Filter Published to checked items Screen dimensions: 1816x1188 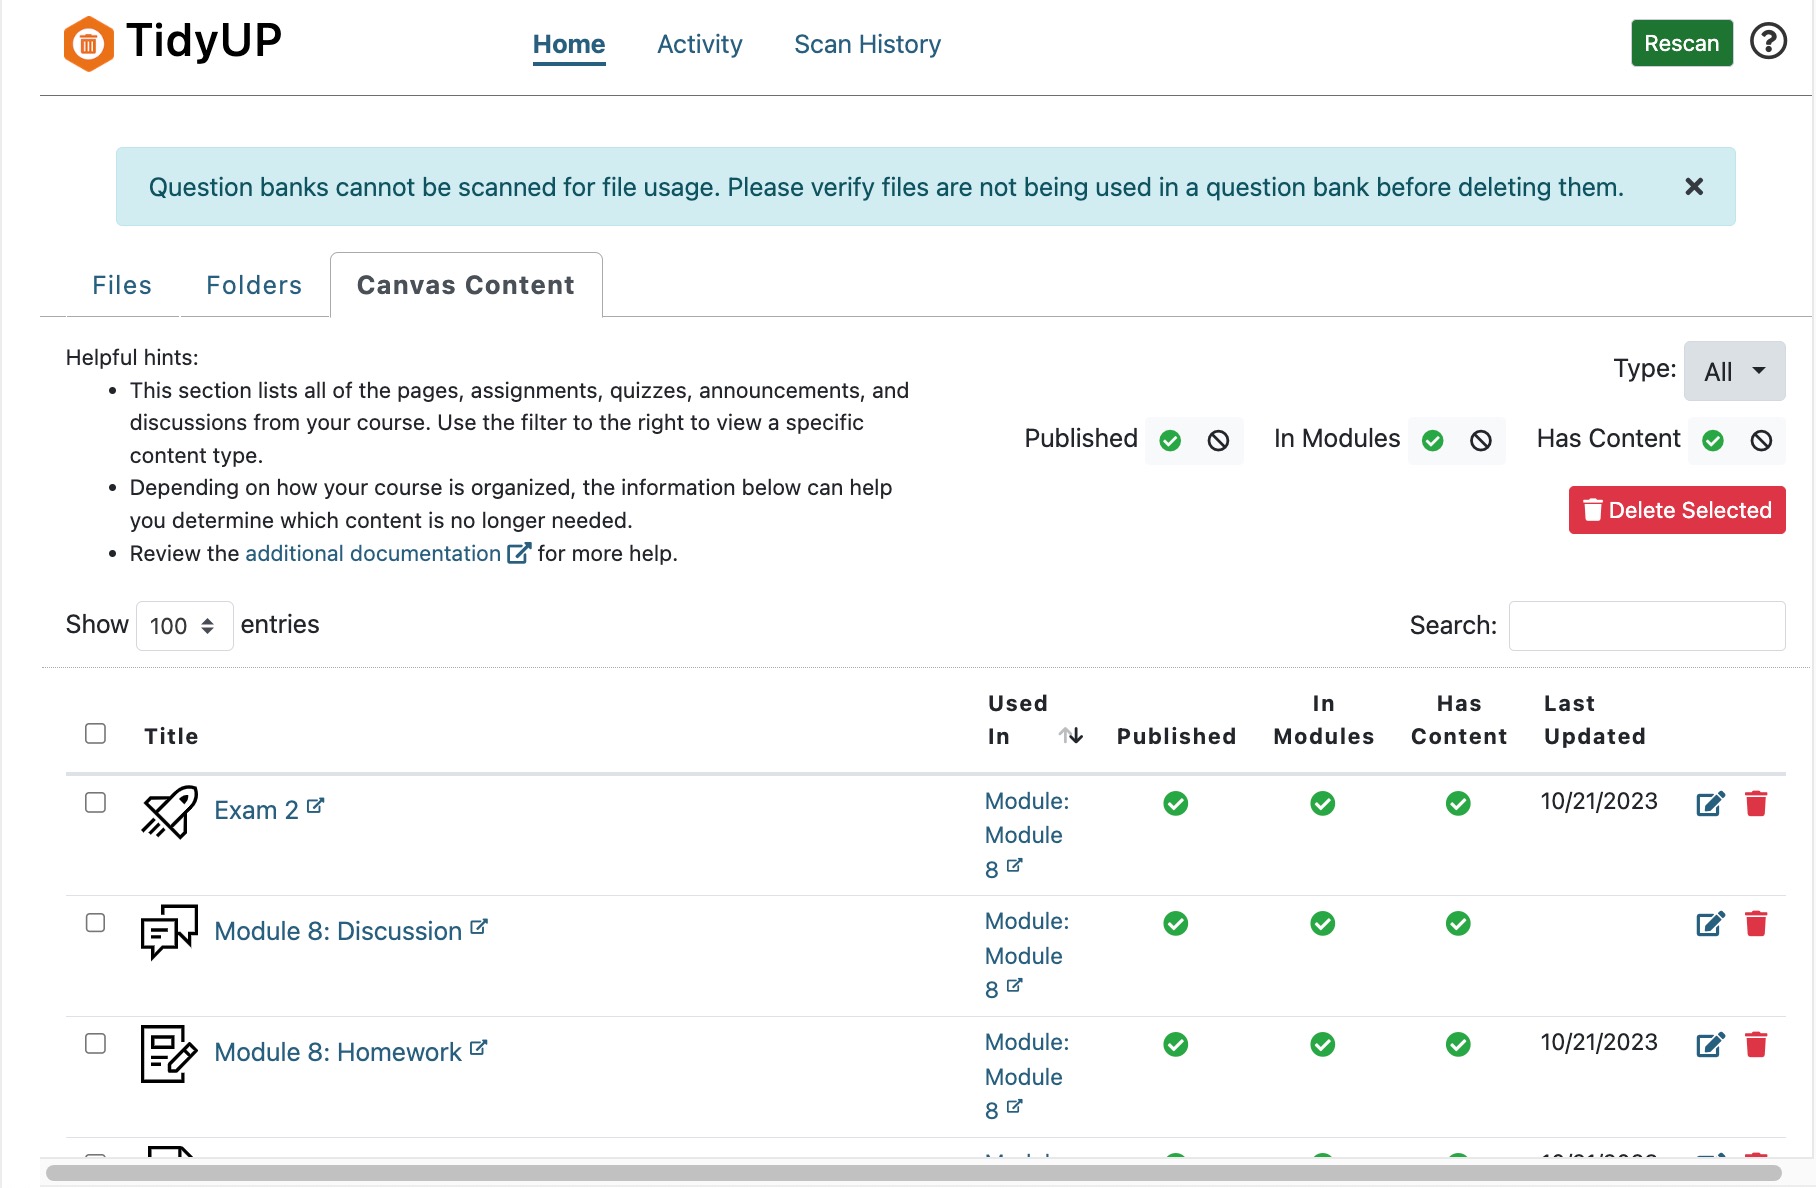pos(1170,441)
